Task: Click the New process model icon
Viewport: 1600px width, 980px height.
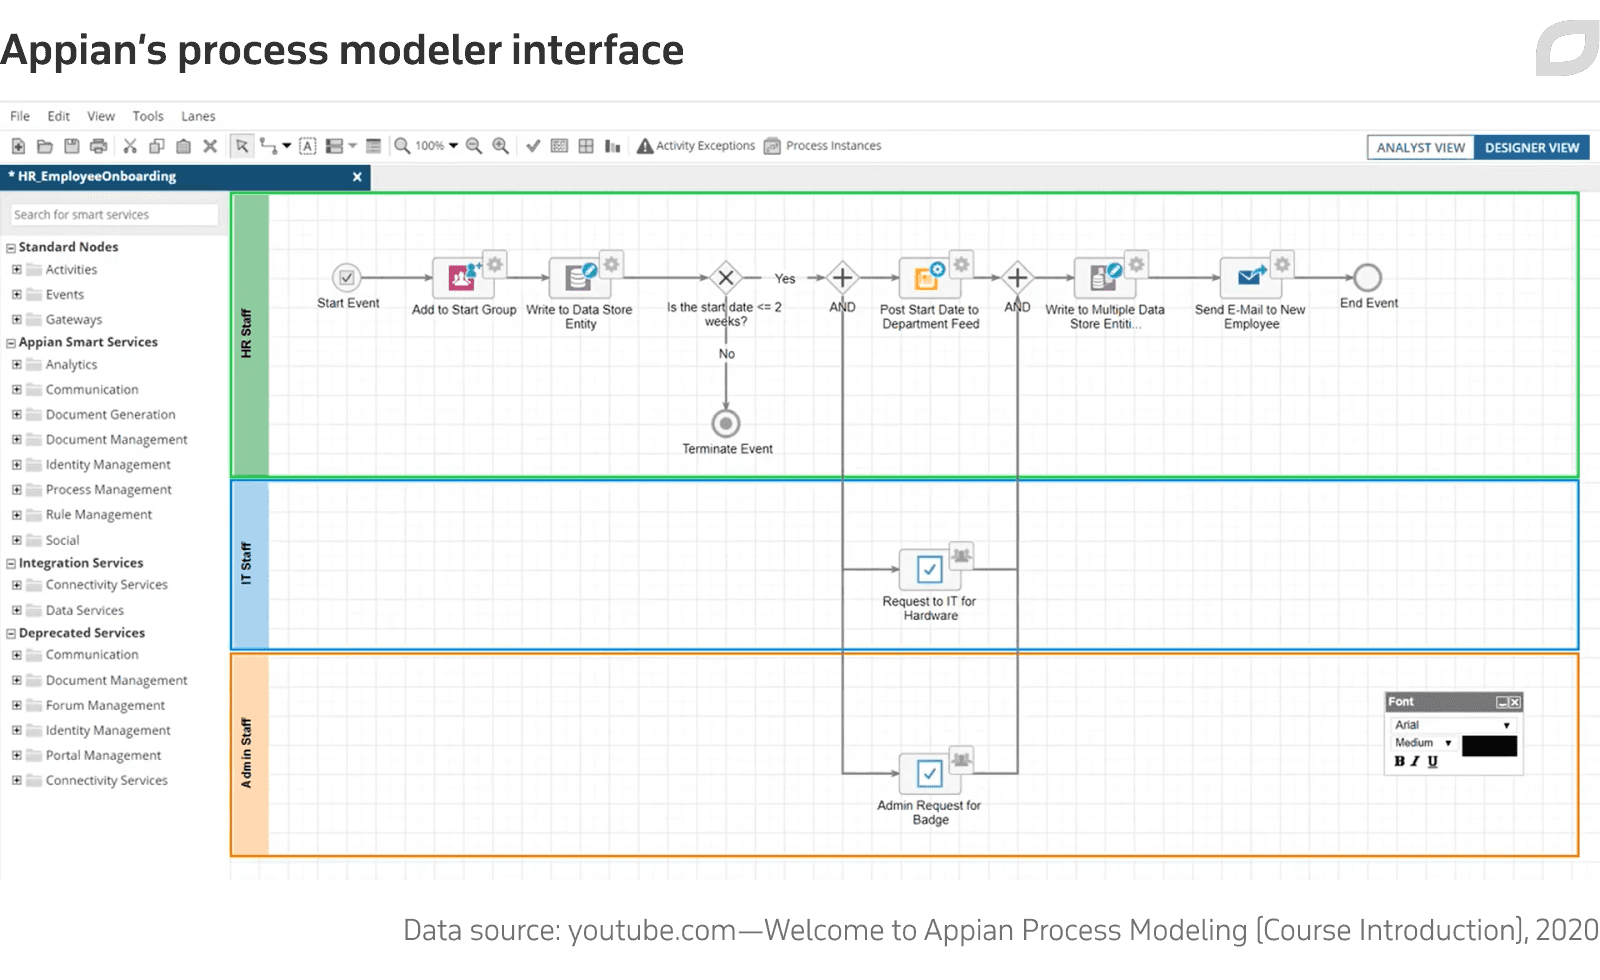Action: (18, 146)
